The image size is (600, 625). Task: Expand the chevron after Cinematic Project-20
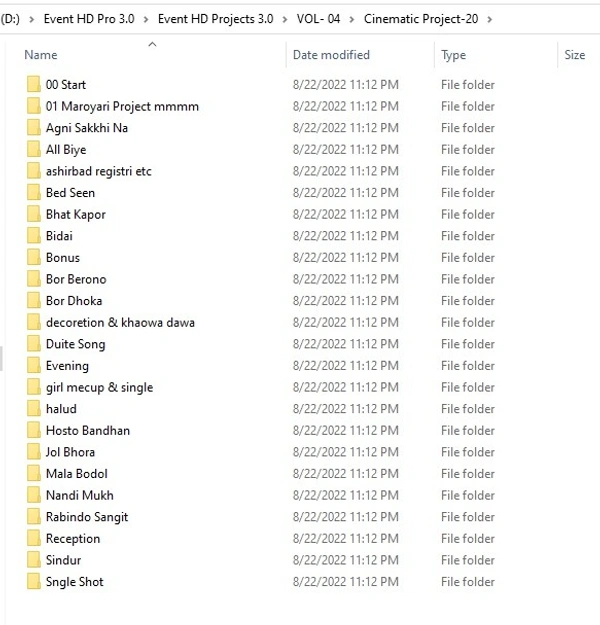(487, 19)
